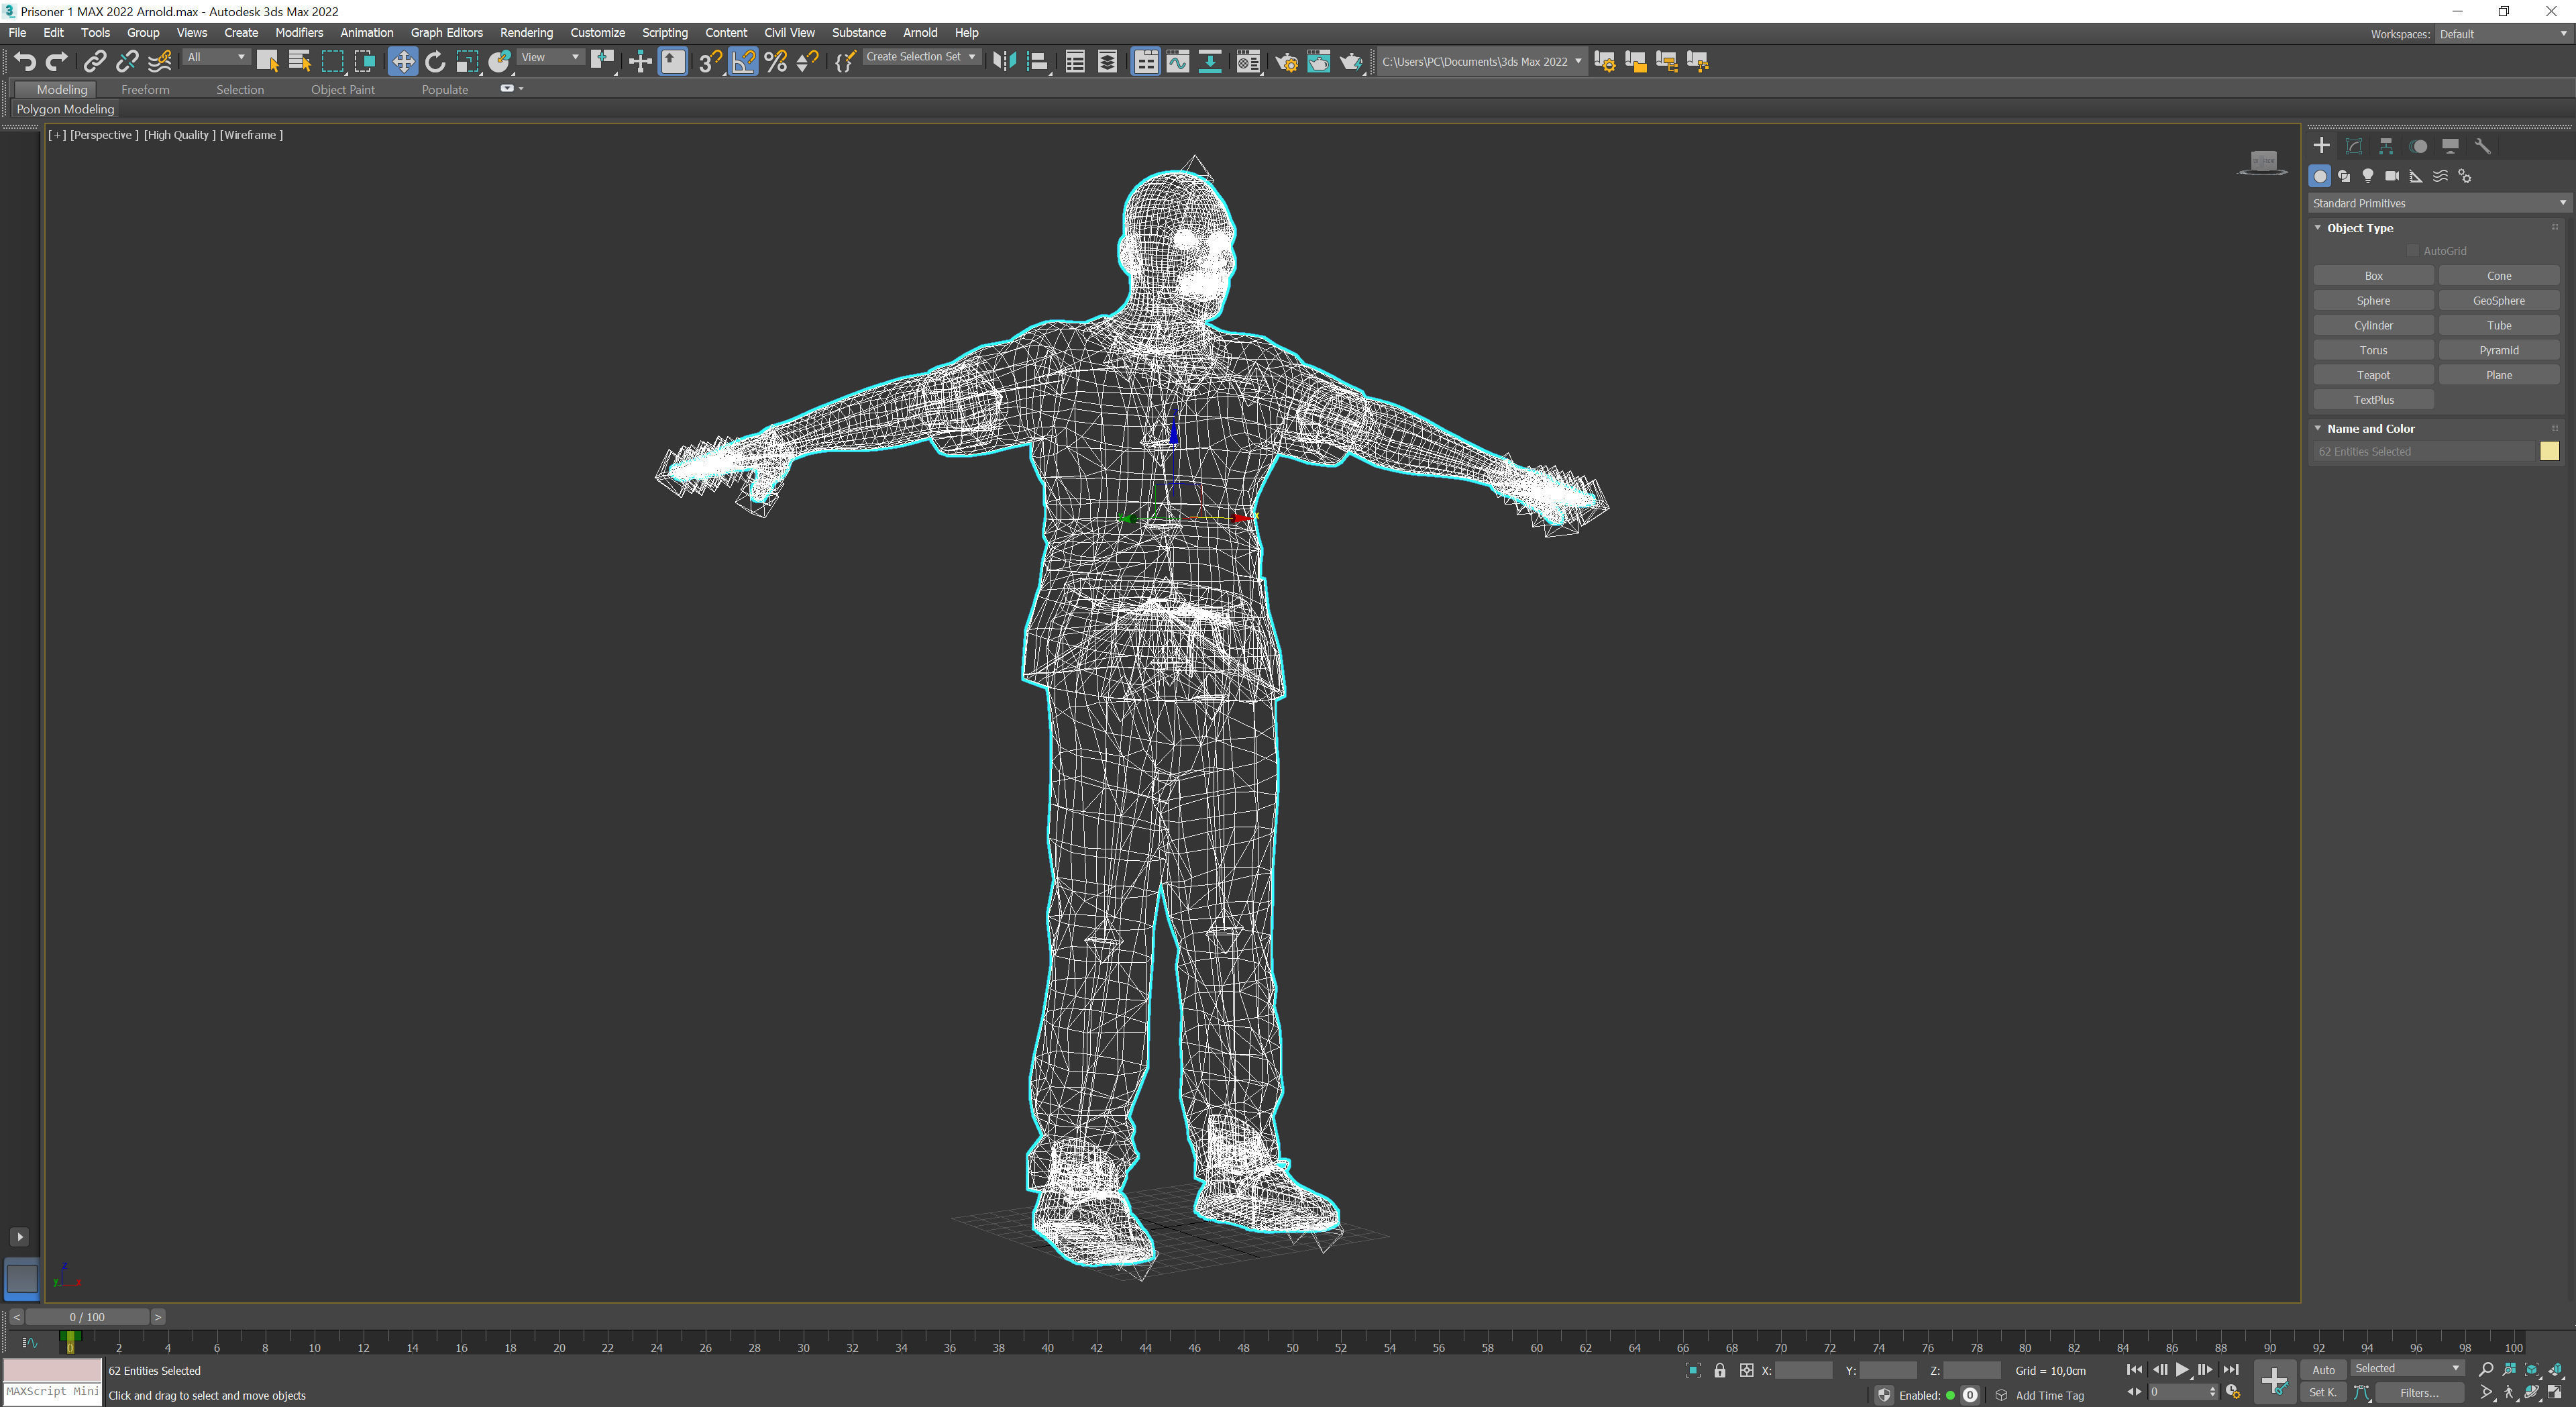
Task: Switch to the Hierarchy command panel tab
Action: [x=2386, y=146]
